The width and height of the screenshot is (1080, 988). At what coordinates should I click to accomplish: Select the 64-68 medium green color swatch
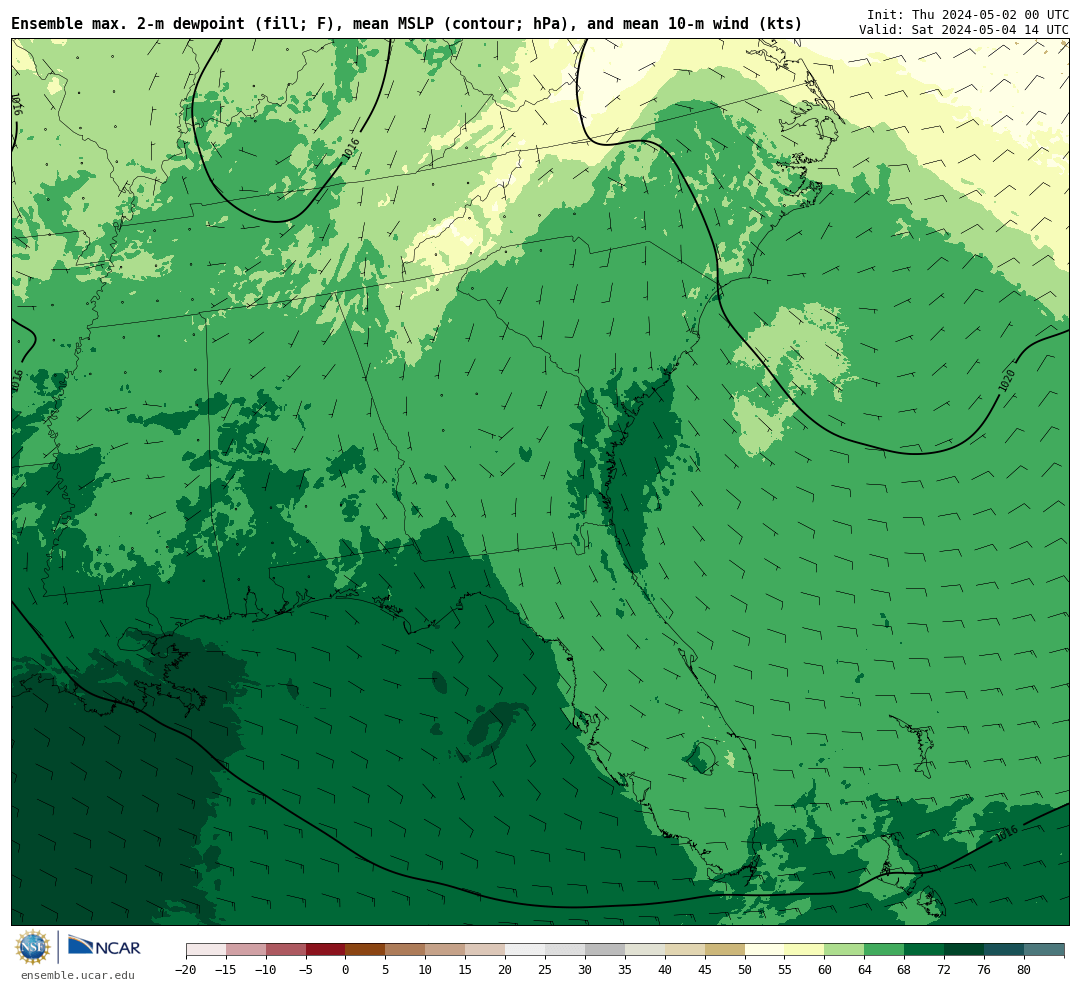tap(884, 950)
